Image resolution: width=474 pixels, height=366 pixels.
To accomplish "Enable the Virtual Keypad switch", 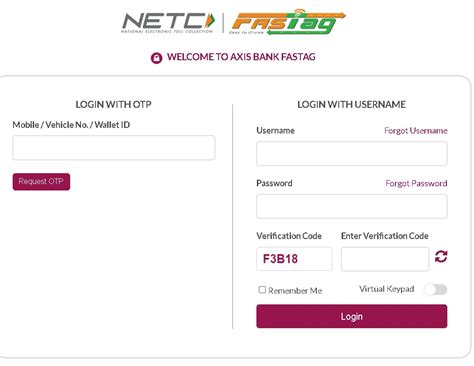I will tap(436, 289).
